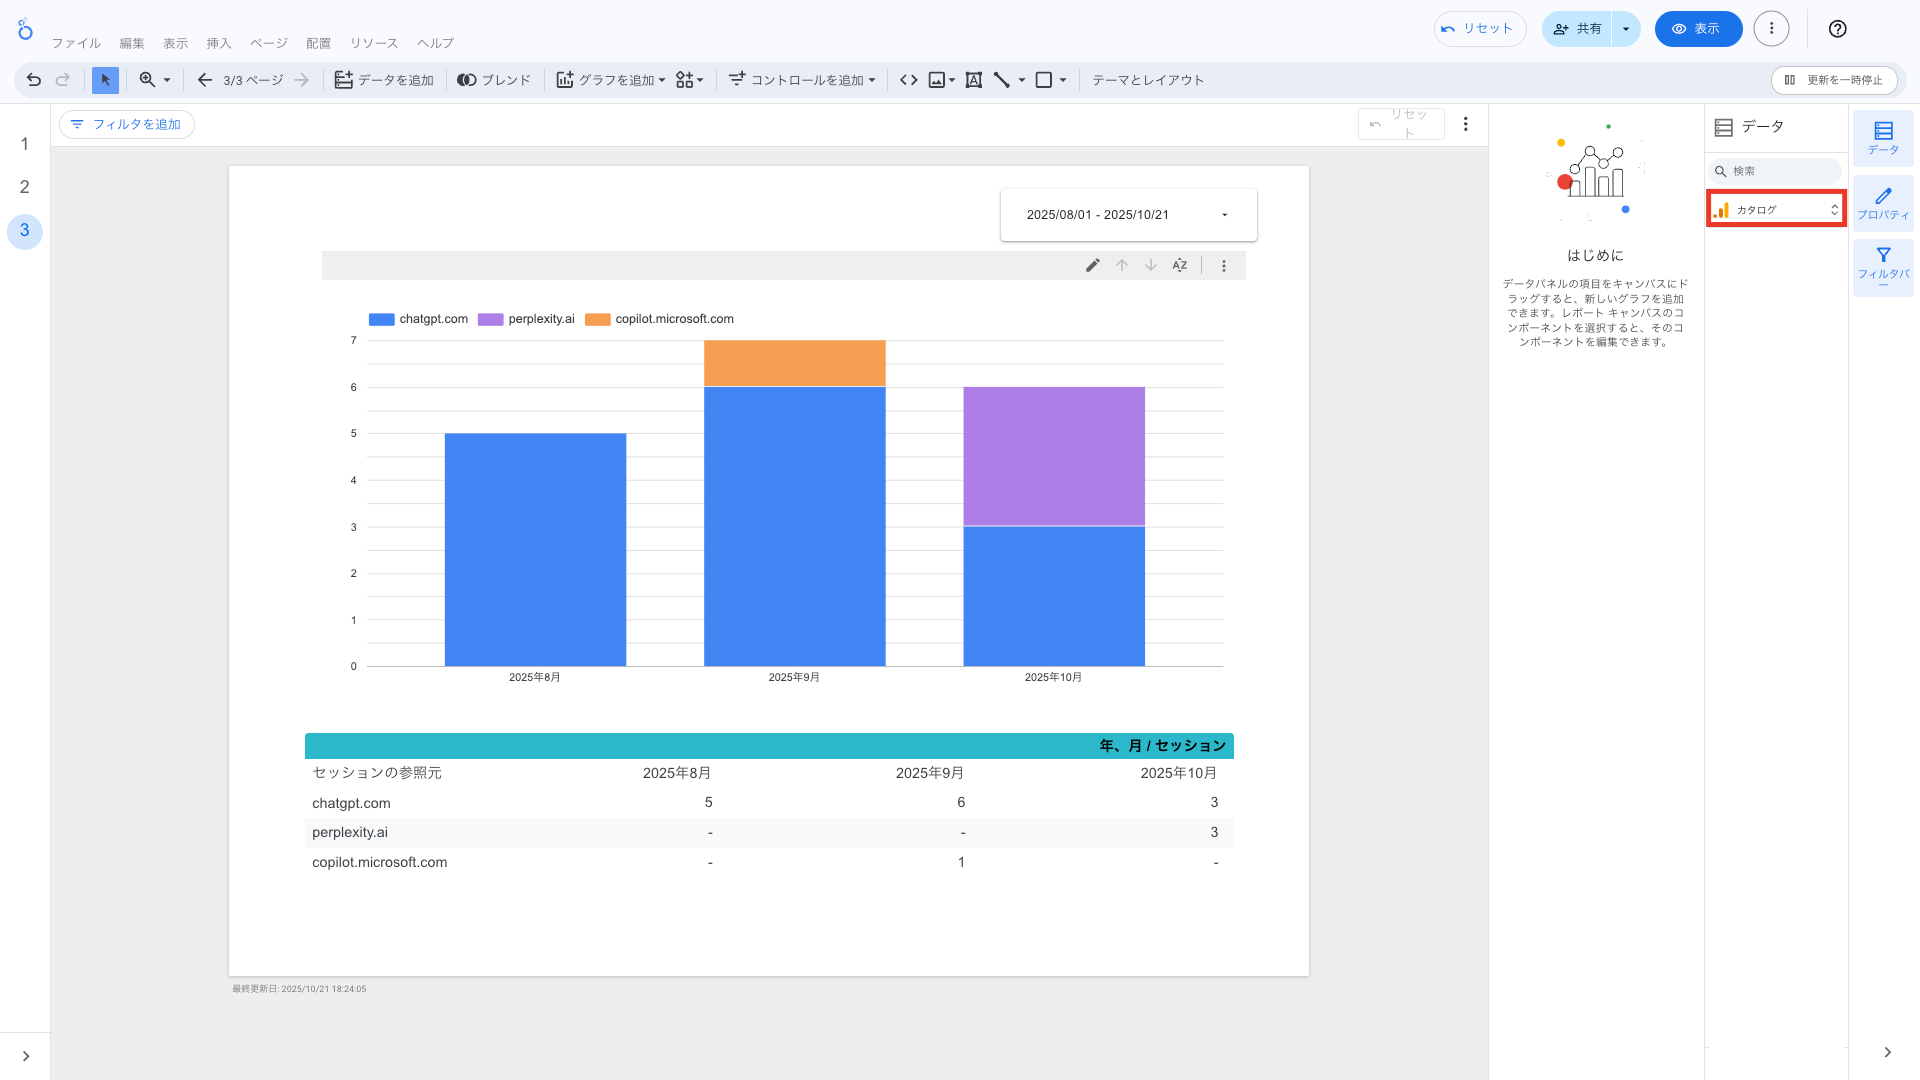Click the フィルタを追加 button
The width and height of the screenshot is (1920, 1080).
point(127,124)
